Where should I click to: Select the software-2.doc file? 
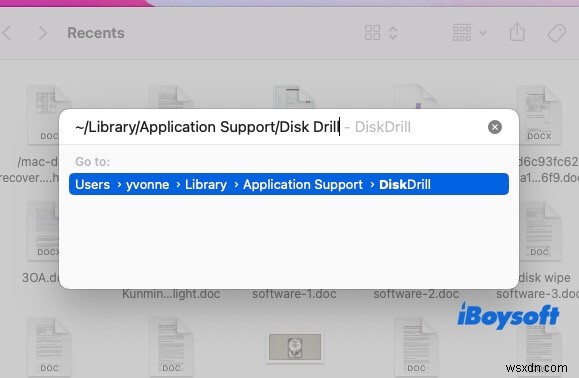(x=416, y=294)
